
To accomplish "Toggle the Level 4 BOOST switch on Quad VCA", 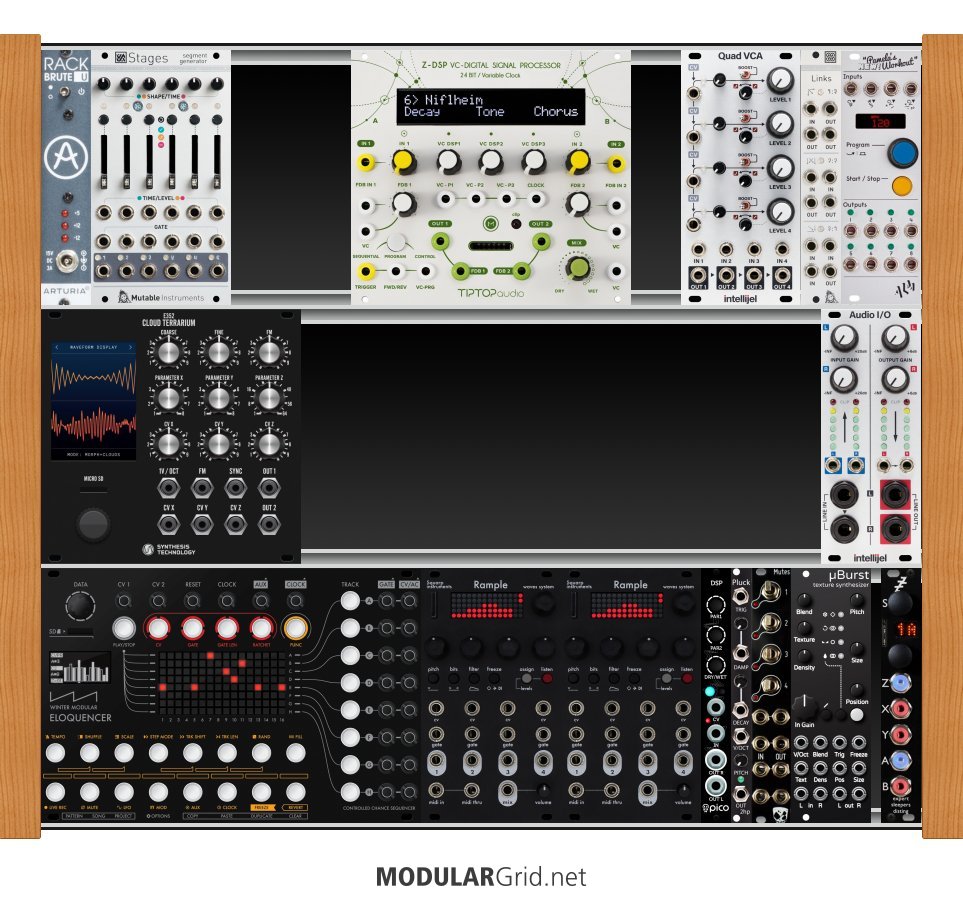I will click(x=746, y=206).
